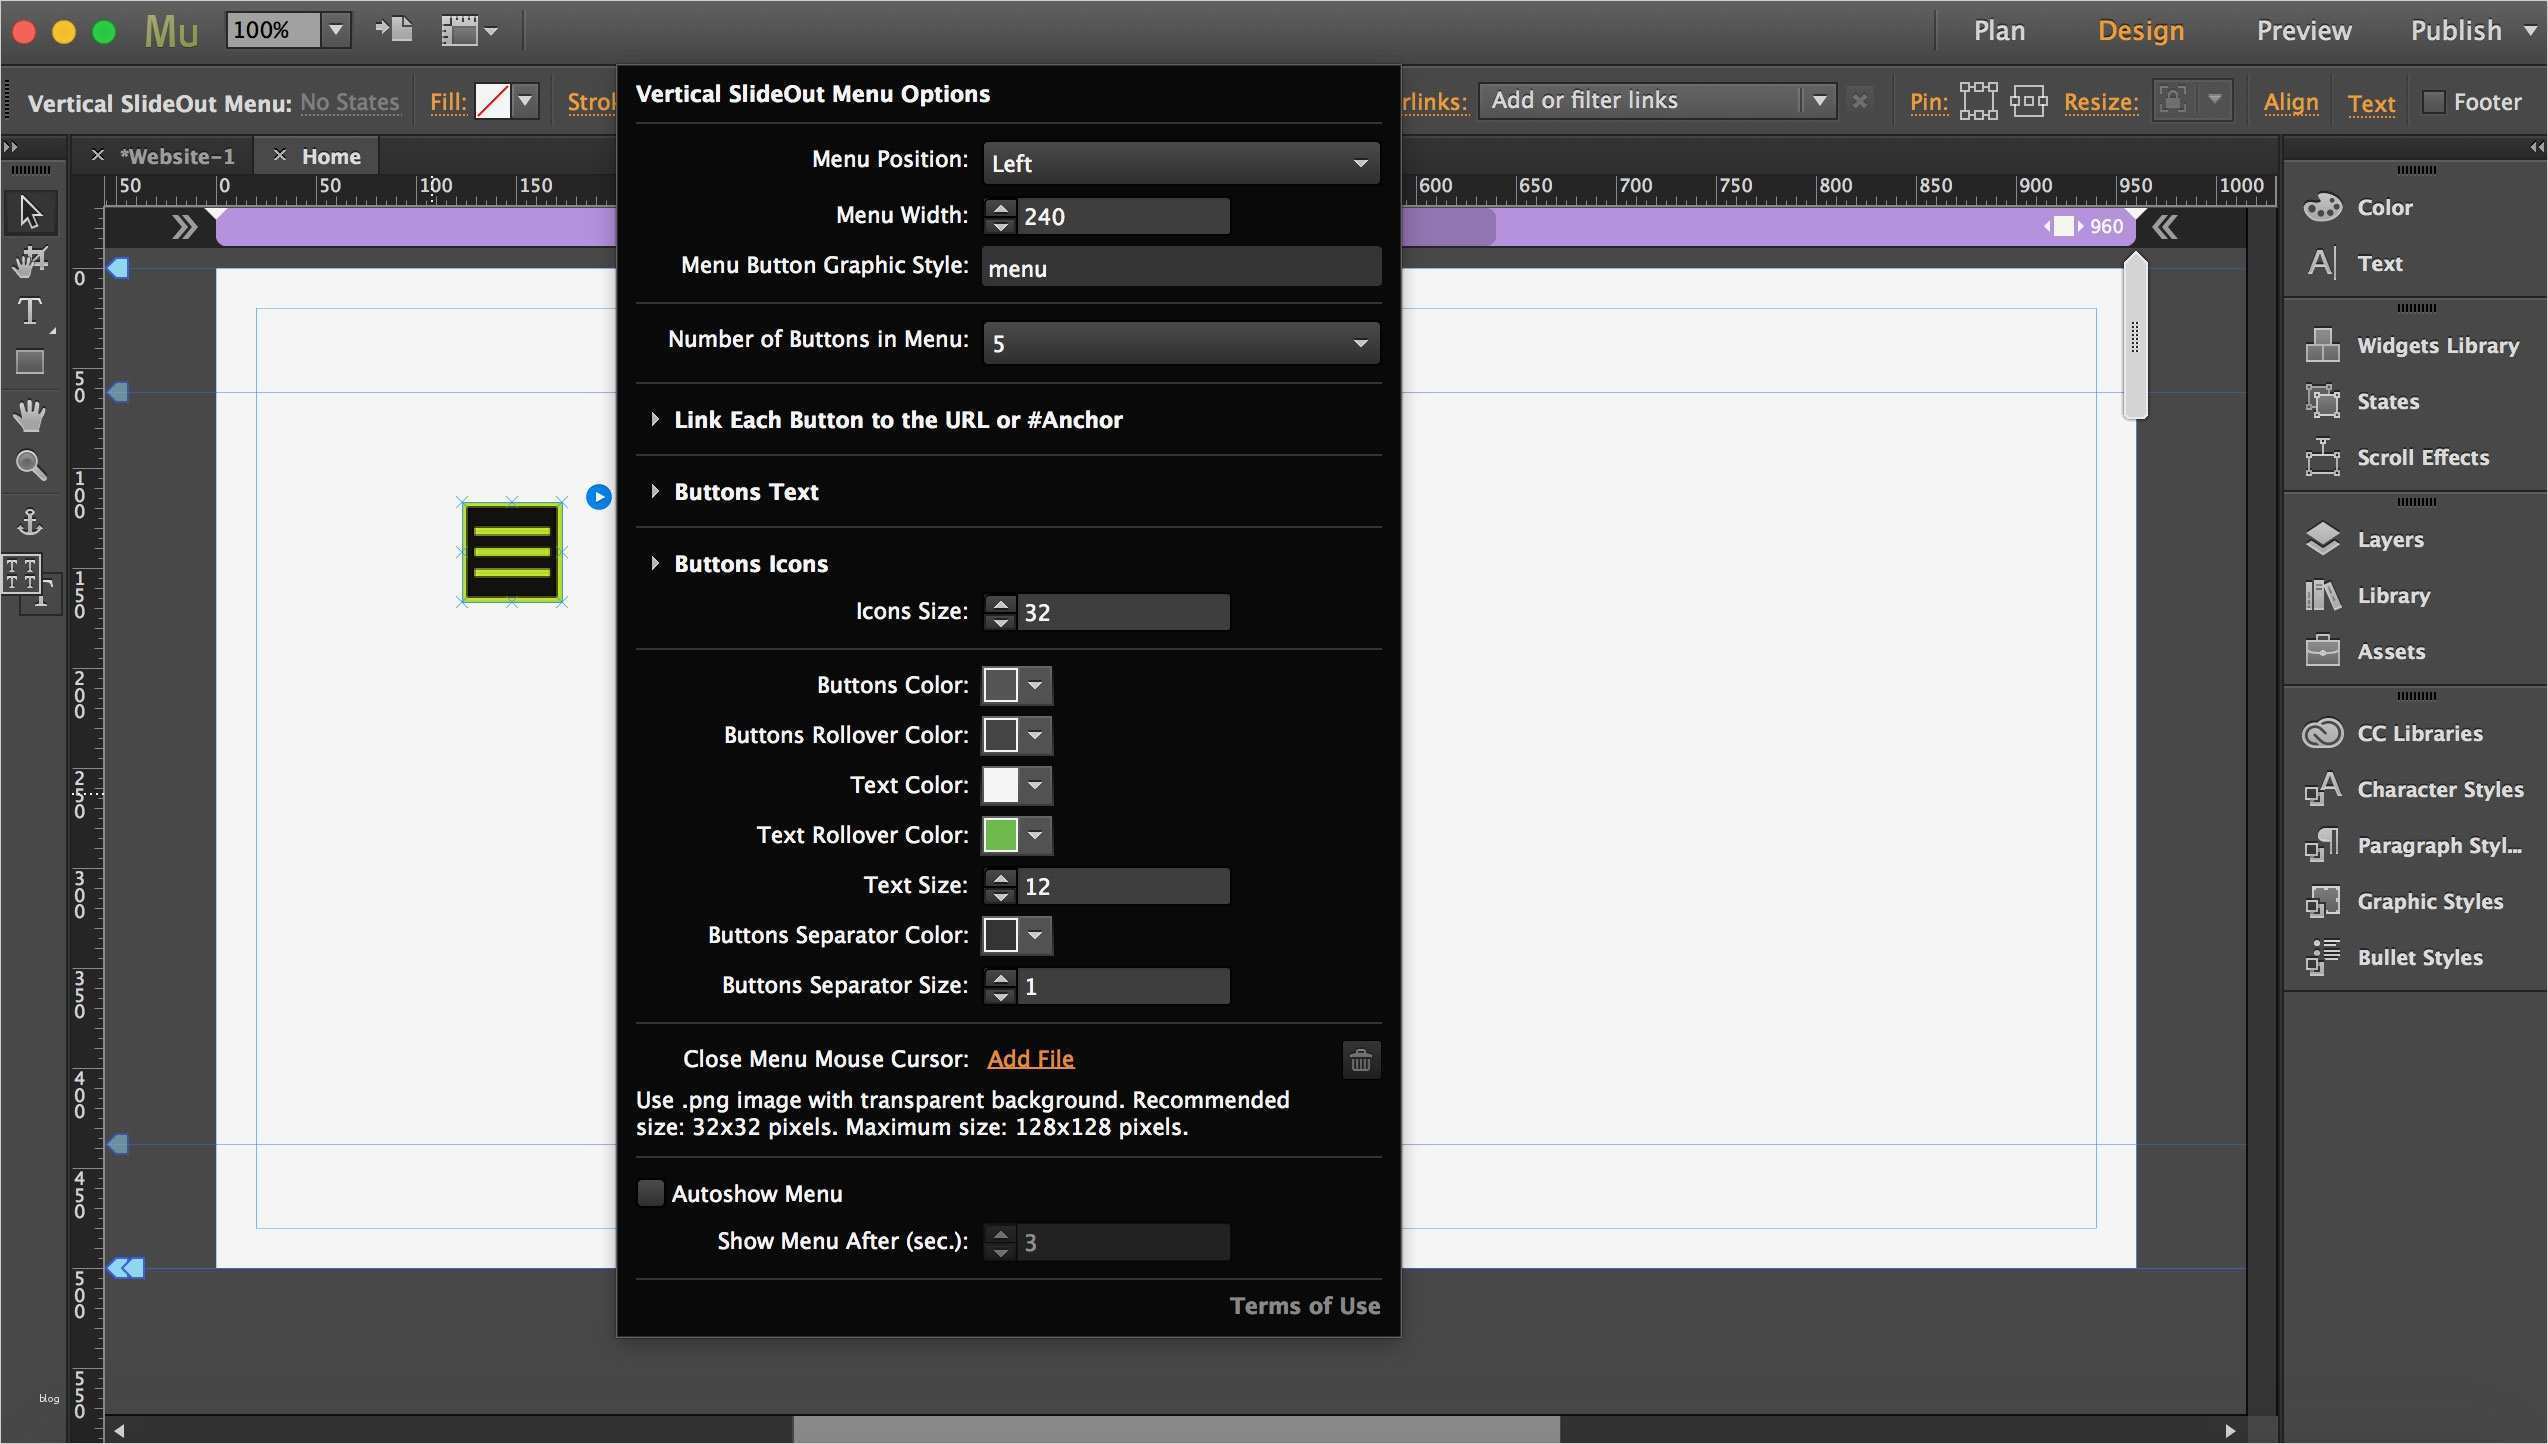Enable the Autoshow Menu checkbox

(x=651, y=1193)
